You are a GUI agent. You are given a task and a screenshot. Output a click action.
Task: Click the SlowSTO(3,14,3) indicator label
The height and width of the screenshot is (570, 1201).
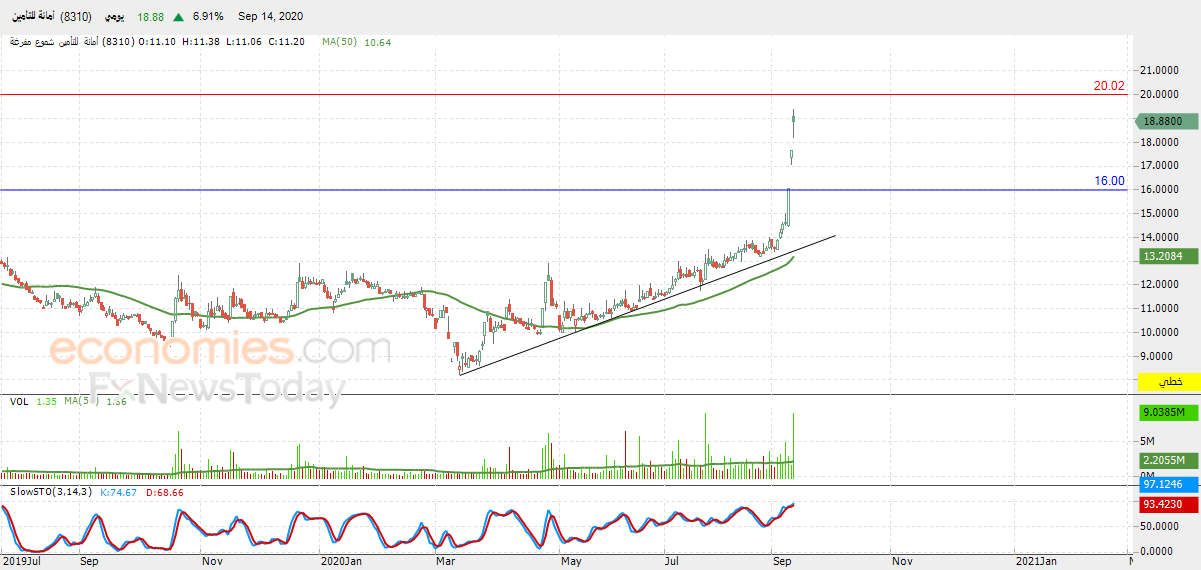pyautogui.click(x=49, y=492)
